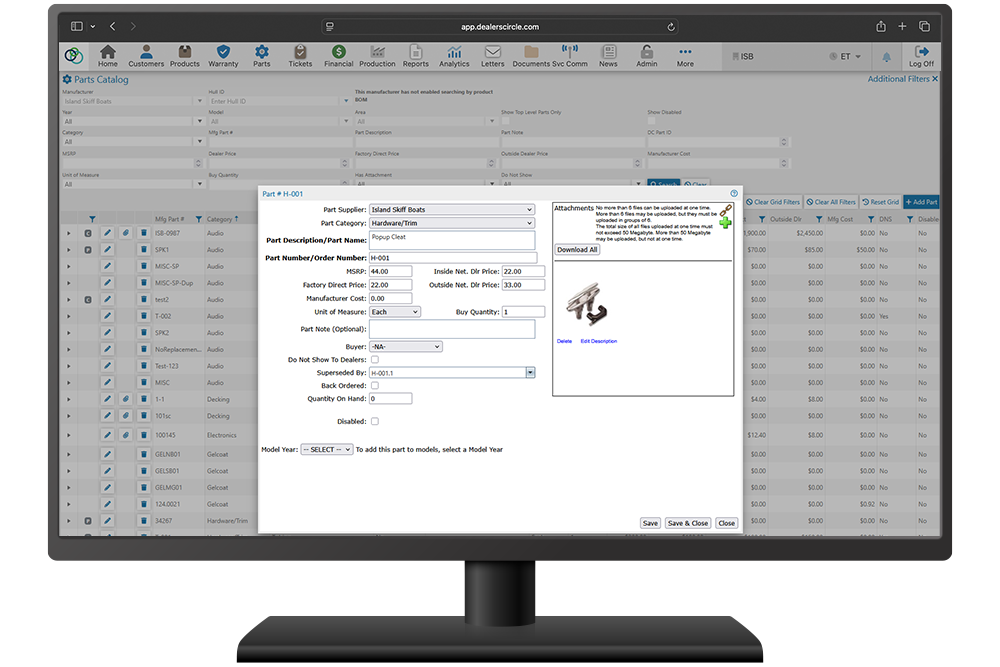Click the link attachment icon in dialog

[726, 210]
